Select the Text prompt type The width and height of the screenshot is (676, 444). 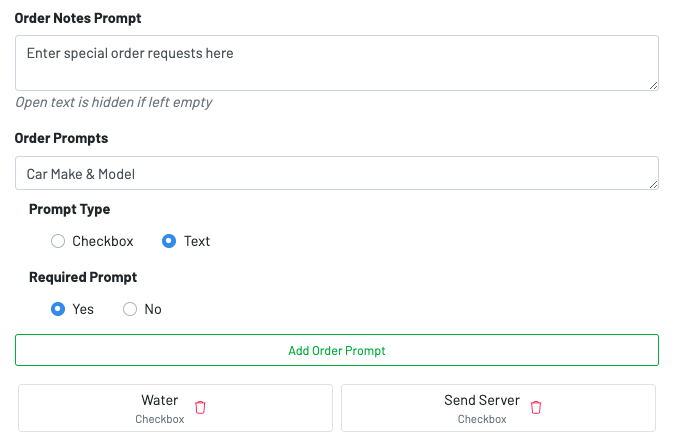[x=169, y=241]
